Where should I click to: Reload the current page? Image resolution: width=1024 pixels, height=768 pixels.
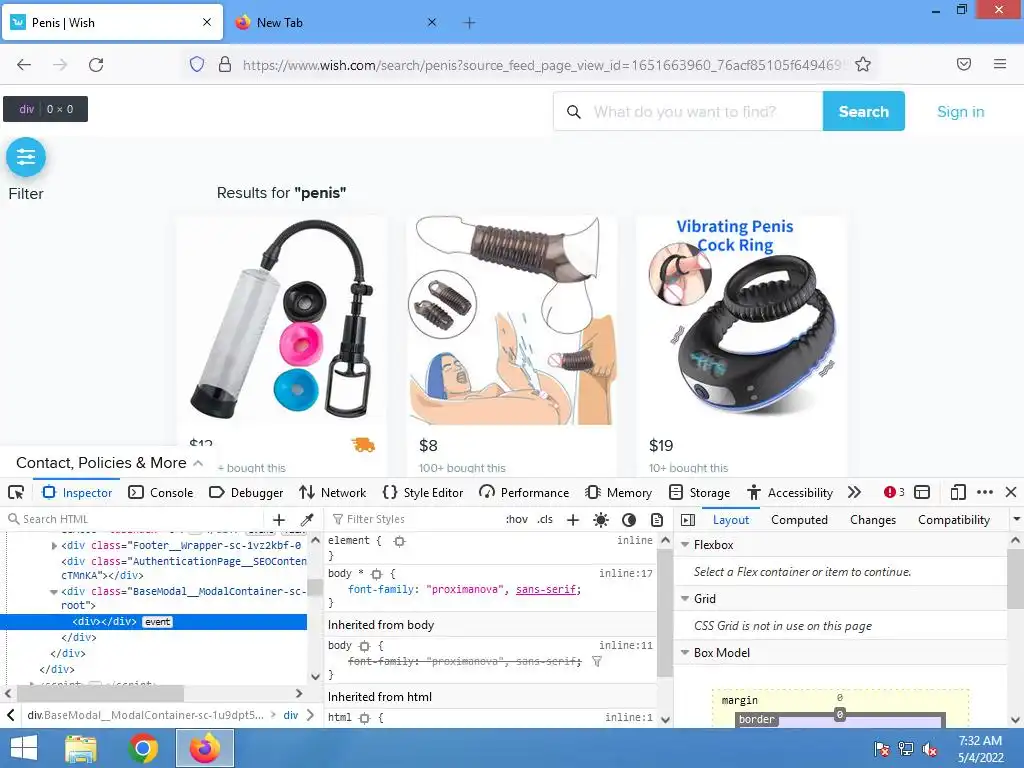[x=96, y=64]
